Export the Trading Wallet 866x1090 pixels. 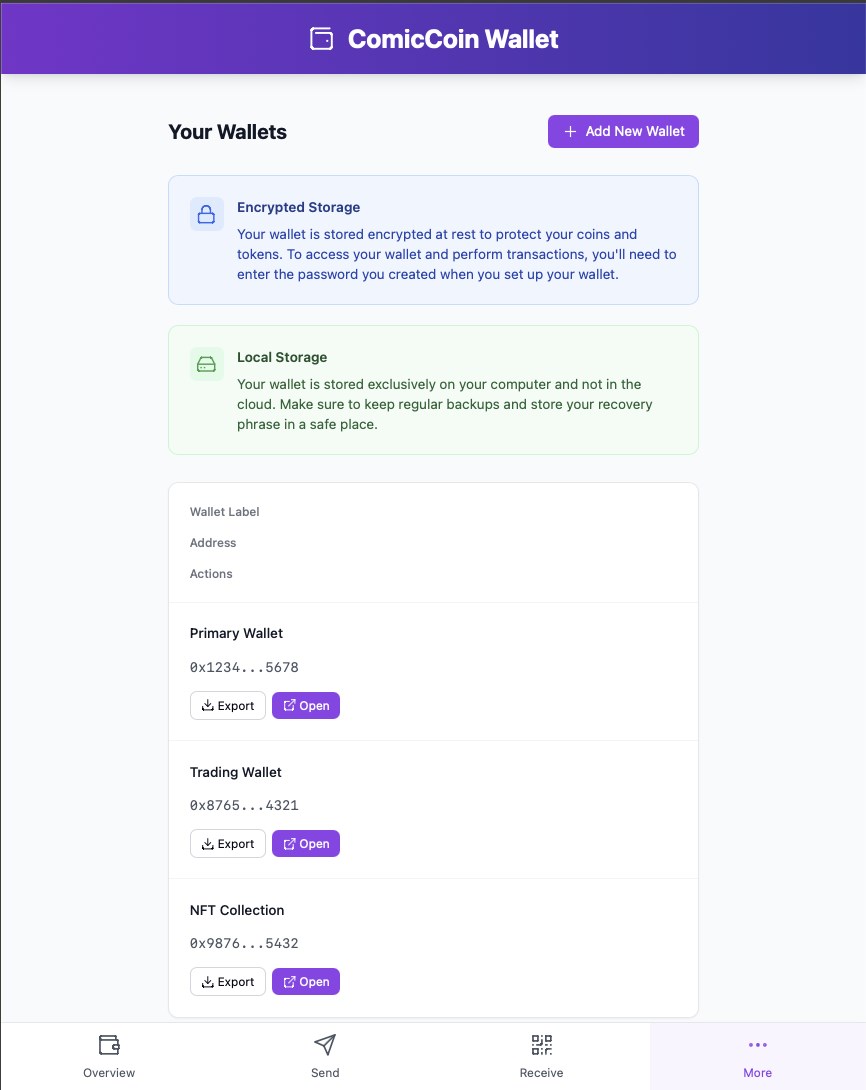[228, 844]
